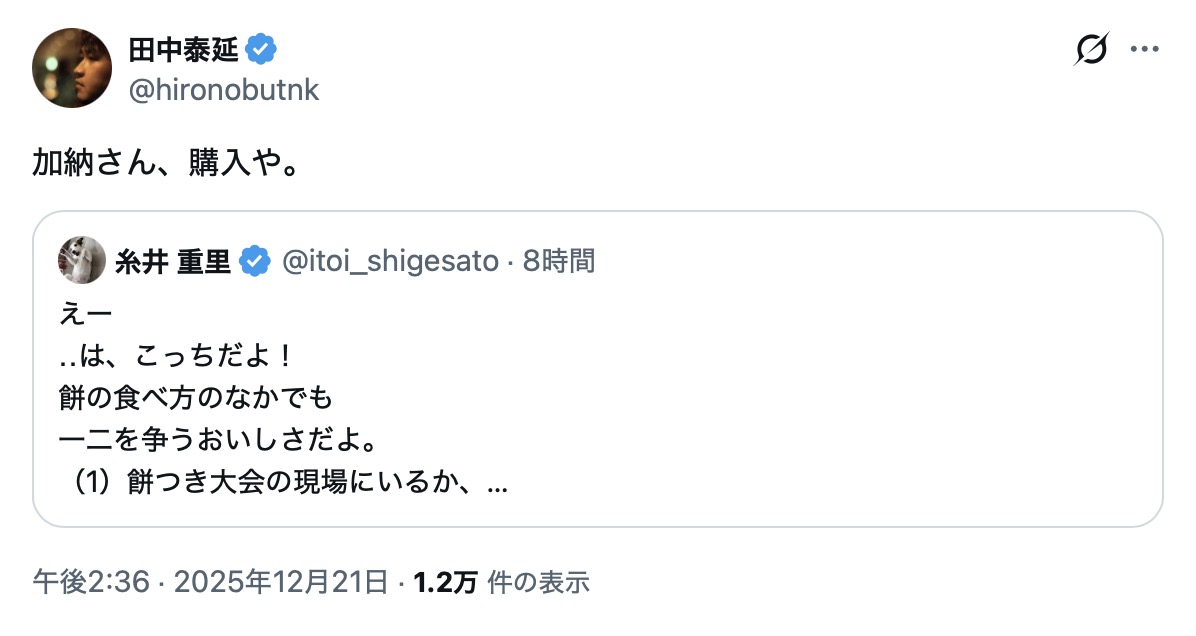Image resolution: width=1196 pixels, height=636 pixels.
Task: Click the blue verified badge beside 田中泰延
Action: tap(263, 48)
